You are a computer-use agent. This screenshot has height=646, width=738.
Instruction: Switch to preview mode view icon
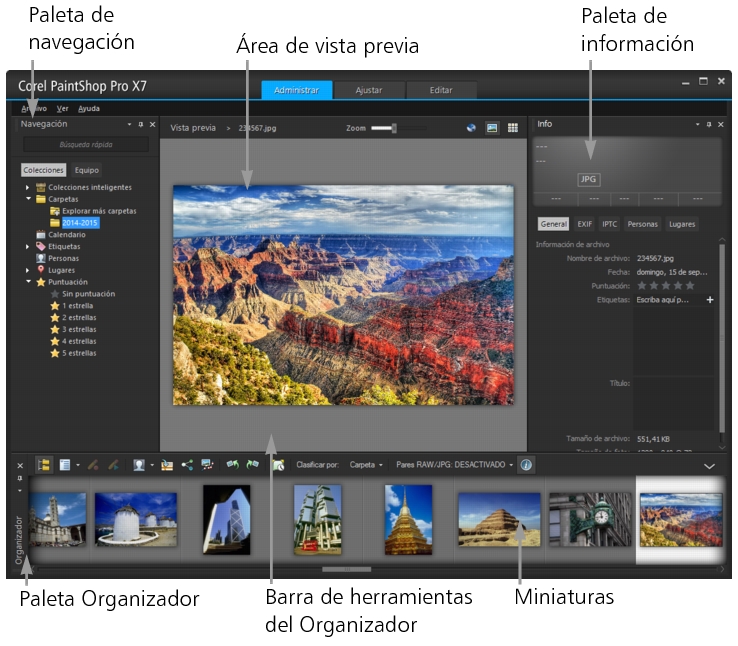[492, 128]
